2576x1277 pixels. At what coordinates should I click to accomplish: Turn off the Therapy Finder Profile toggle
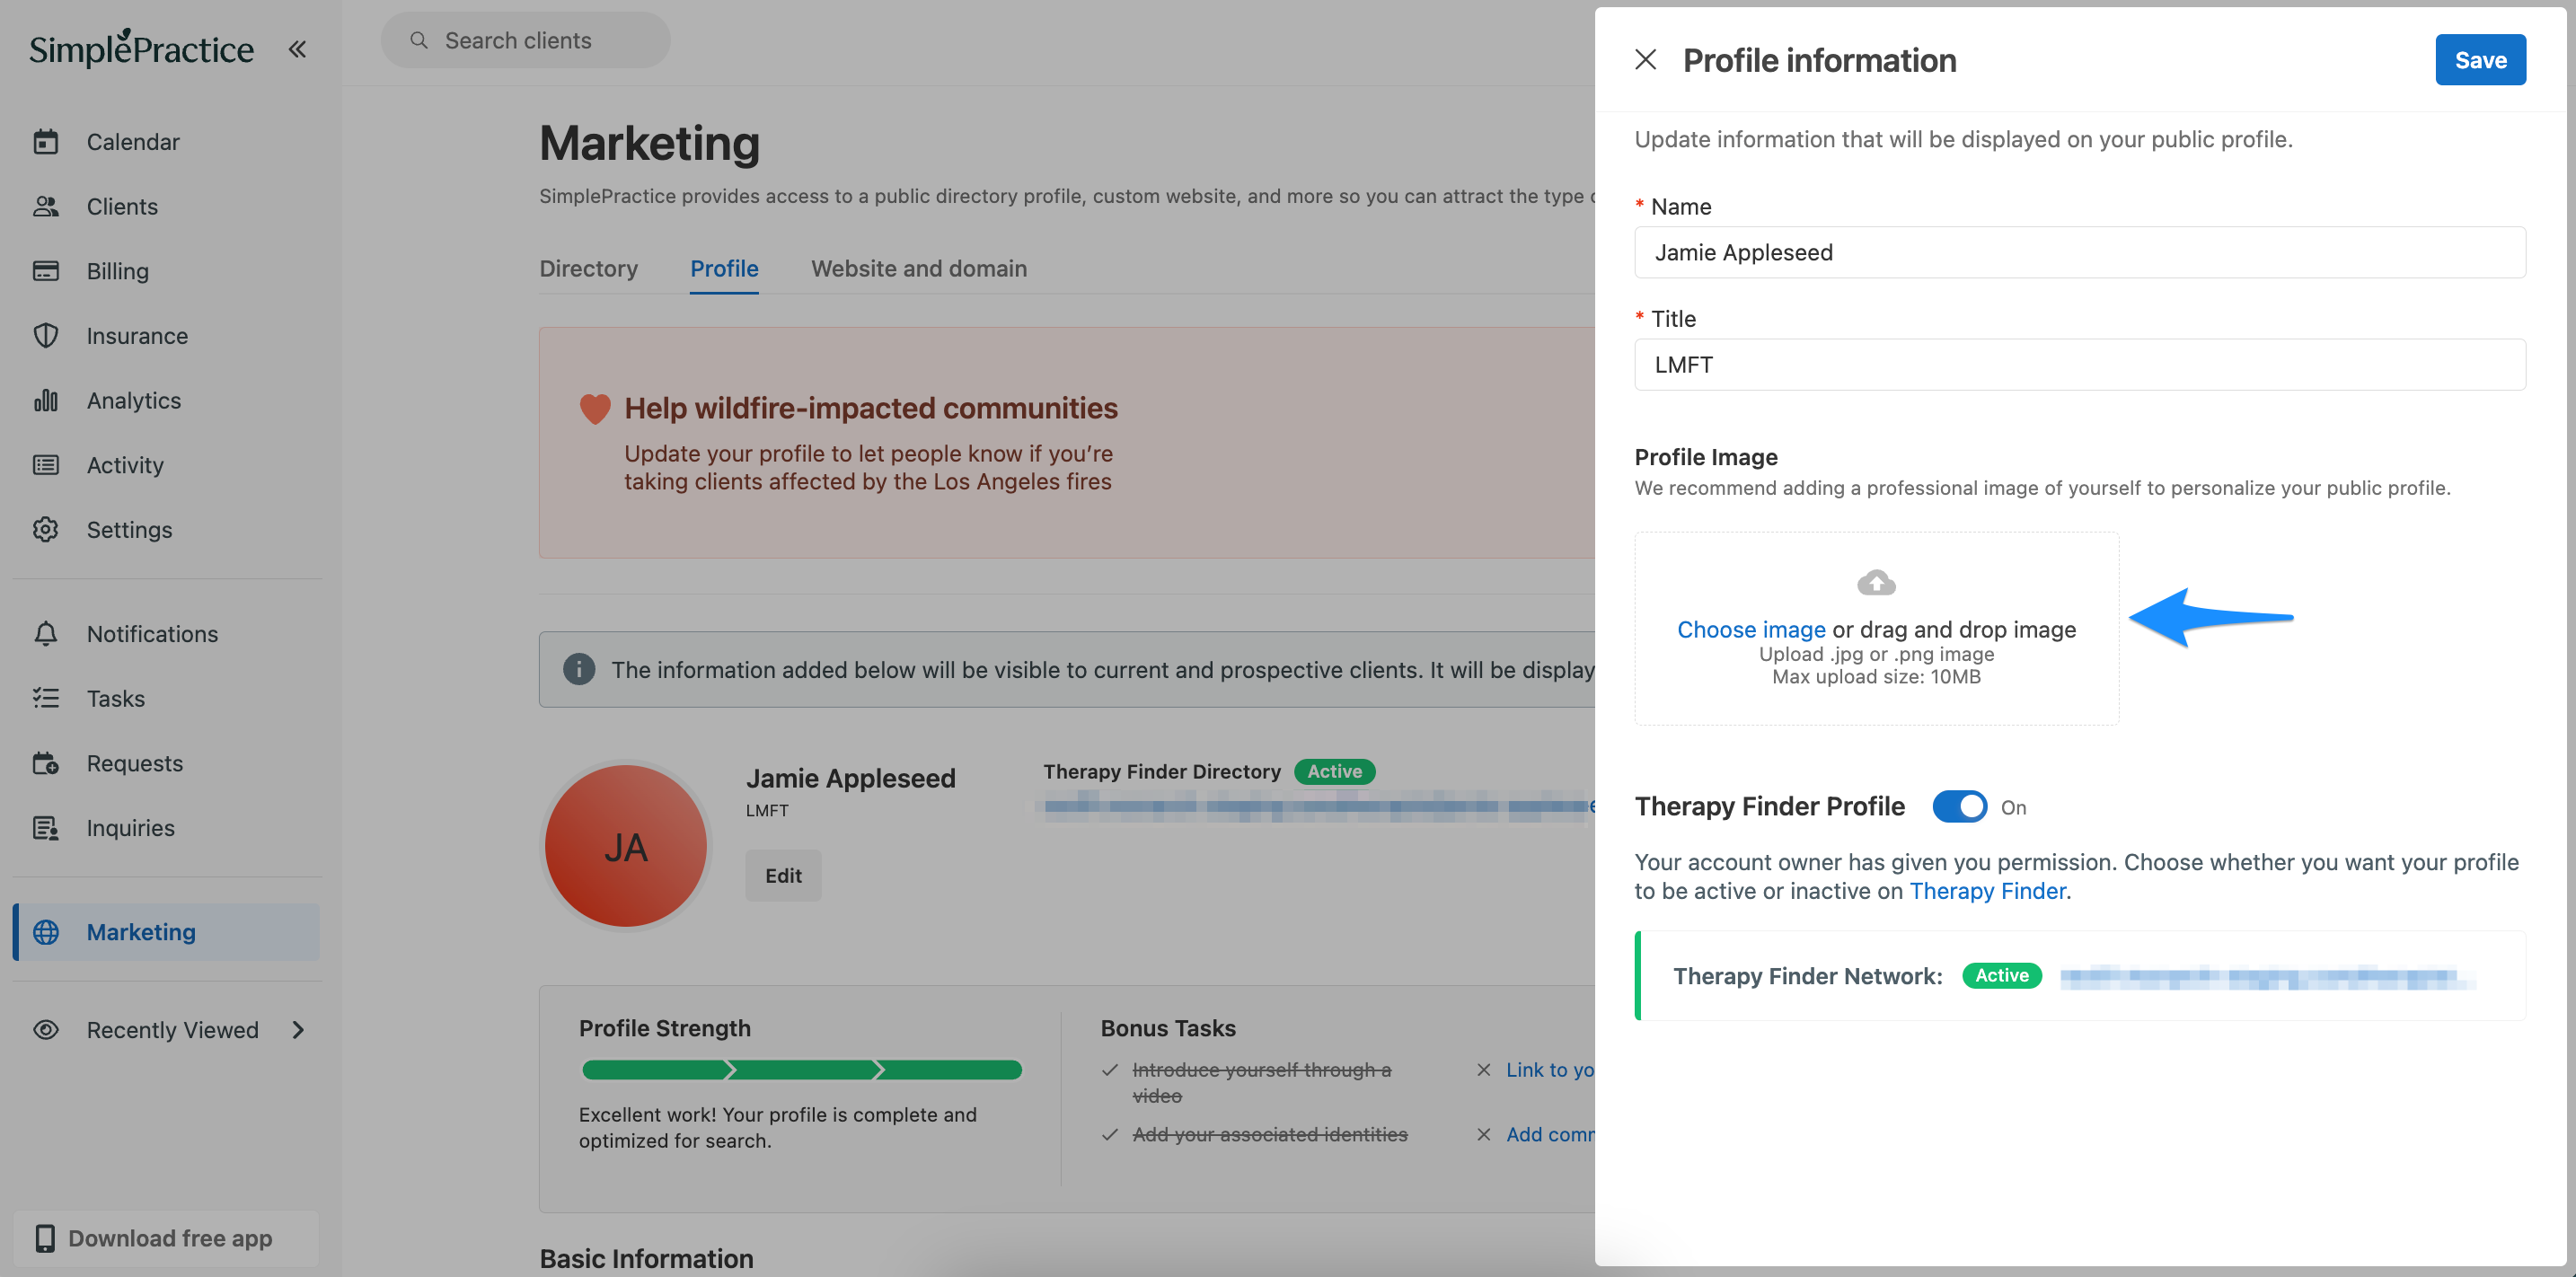(1959, 807)
